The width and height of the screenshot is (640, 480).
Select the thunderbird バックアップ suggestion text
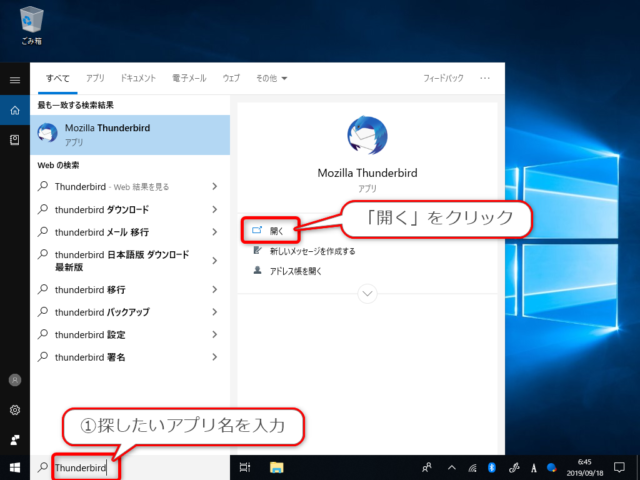point(102,312)
